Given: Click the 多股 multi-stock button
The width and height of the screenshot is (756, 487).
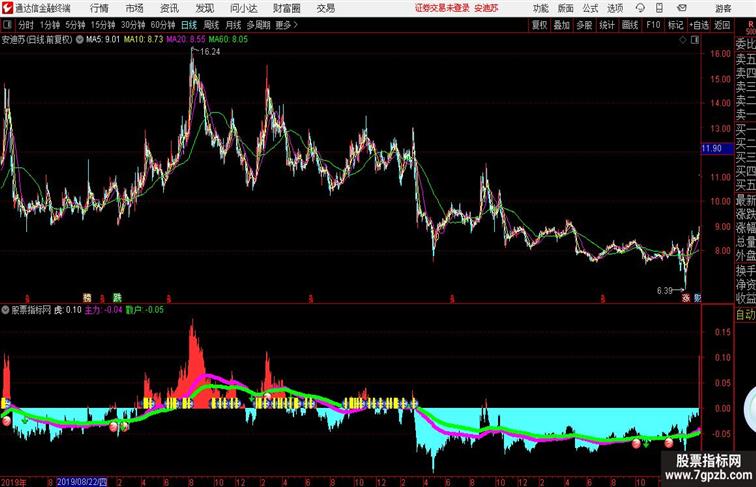Looking at the screenshot, I should tap(584, 25).
